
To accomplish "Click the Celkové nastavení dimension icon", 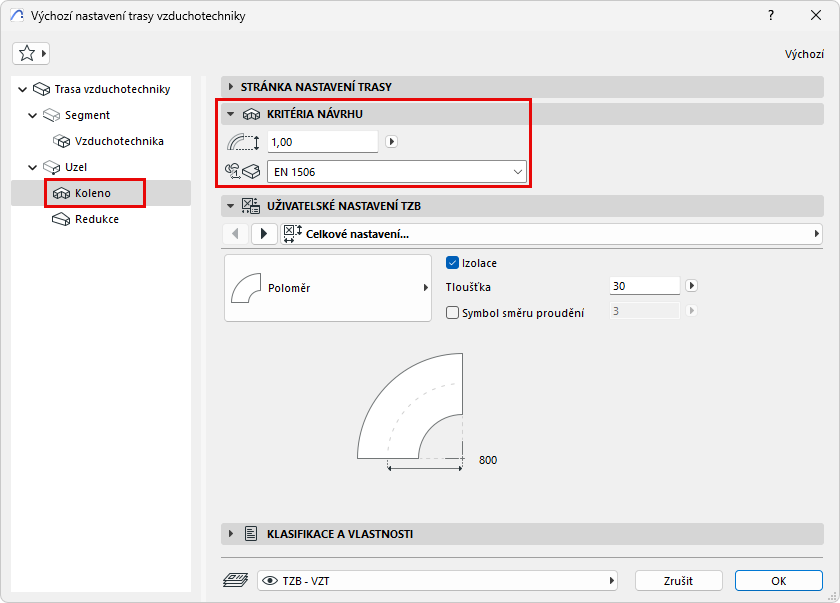I will (x=292, y=234).
